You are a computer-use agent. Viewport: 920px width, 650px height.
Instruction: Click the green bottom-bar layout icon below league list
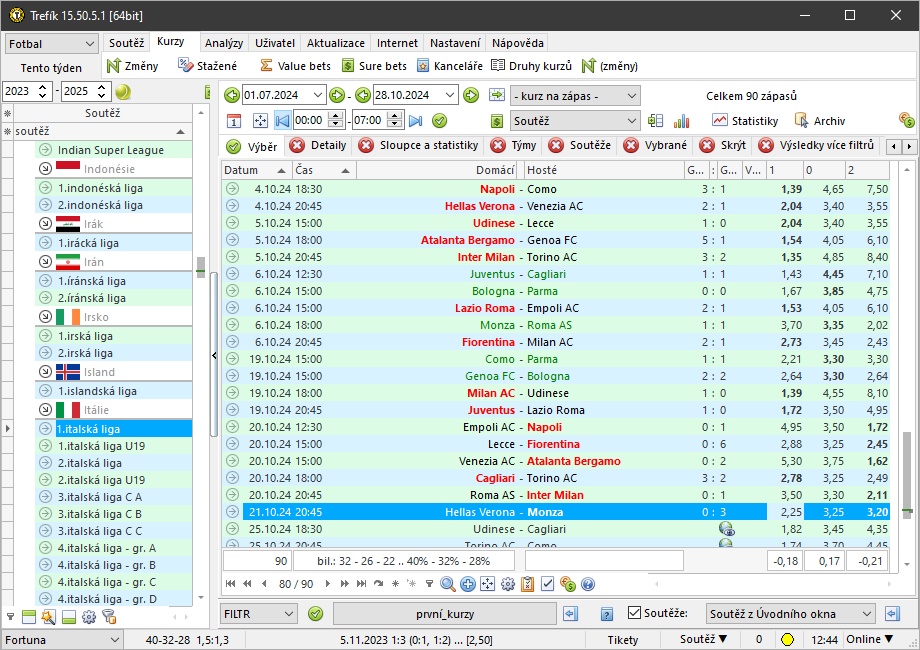click(x=69, y=617)
